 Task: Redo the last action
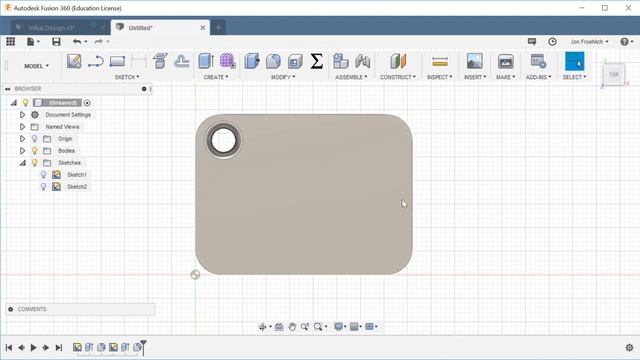click(x=99, y=41)
